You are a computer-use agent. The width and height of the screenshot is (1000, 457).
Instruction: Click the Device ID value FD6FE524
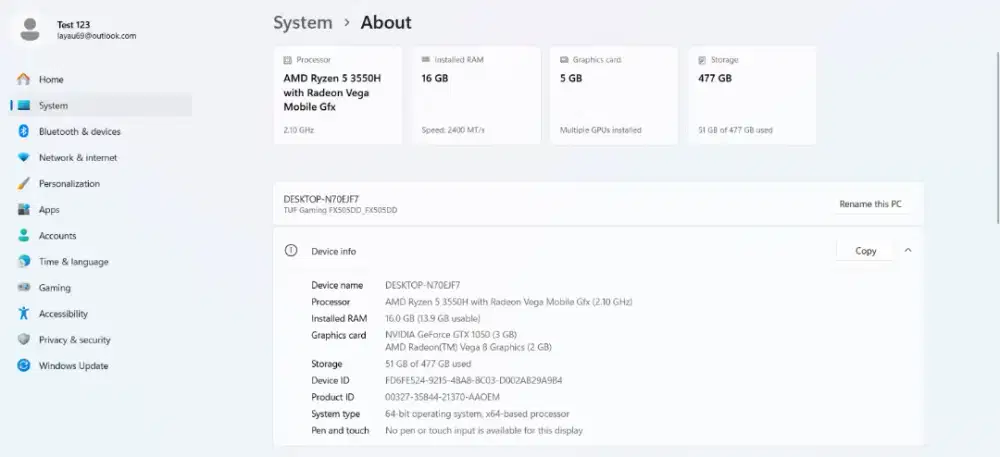click(x=474, y=381)
